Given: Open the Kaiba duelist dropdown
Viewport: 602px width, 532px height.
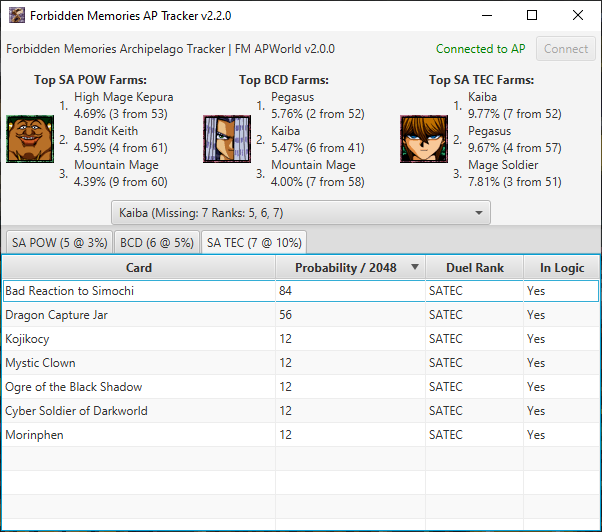Looking at the screenshot, I should click(301, 213).
